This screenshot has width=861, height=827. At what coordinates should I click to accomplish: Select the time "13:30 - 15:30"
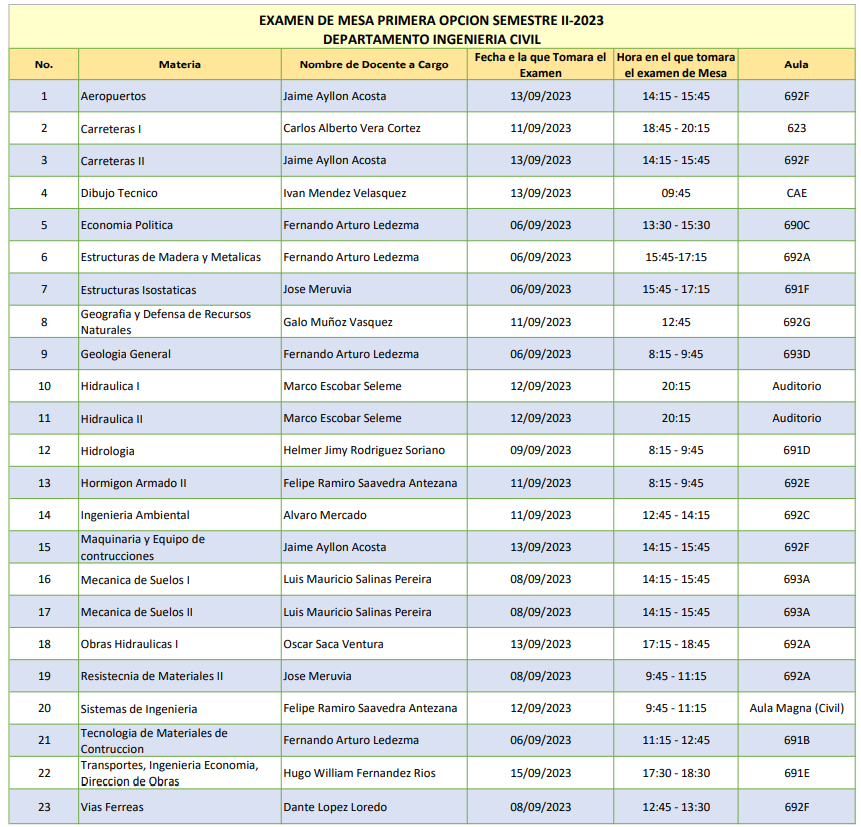pos(677,225)
